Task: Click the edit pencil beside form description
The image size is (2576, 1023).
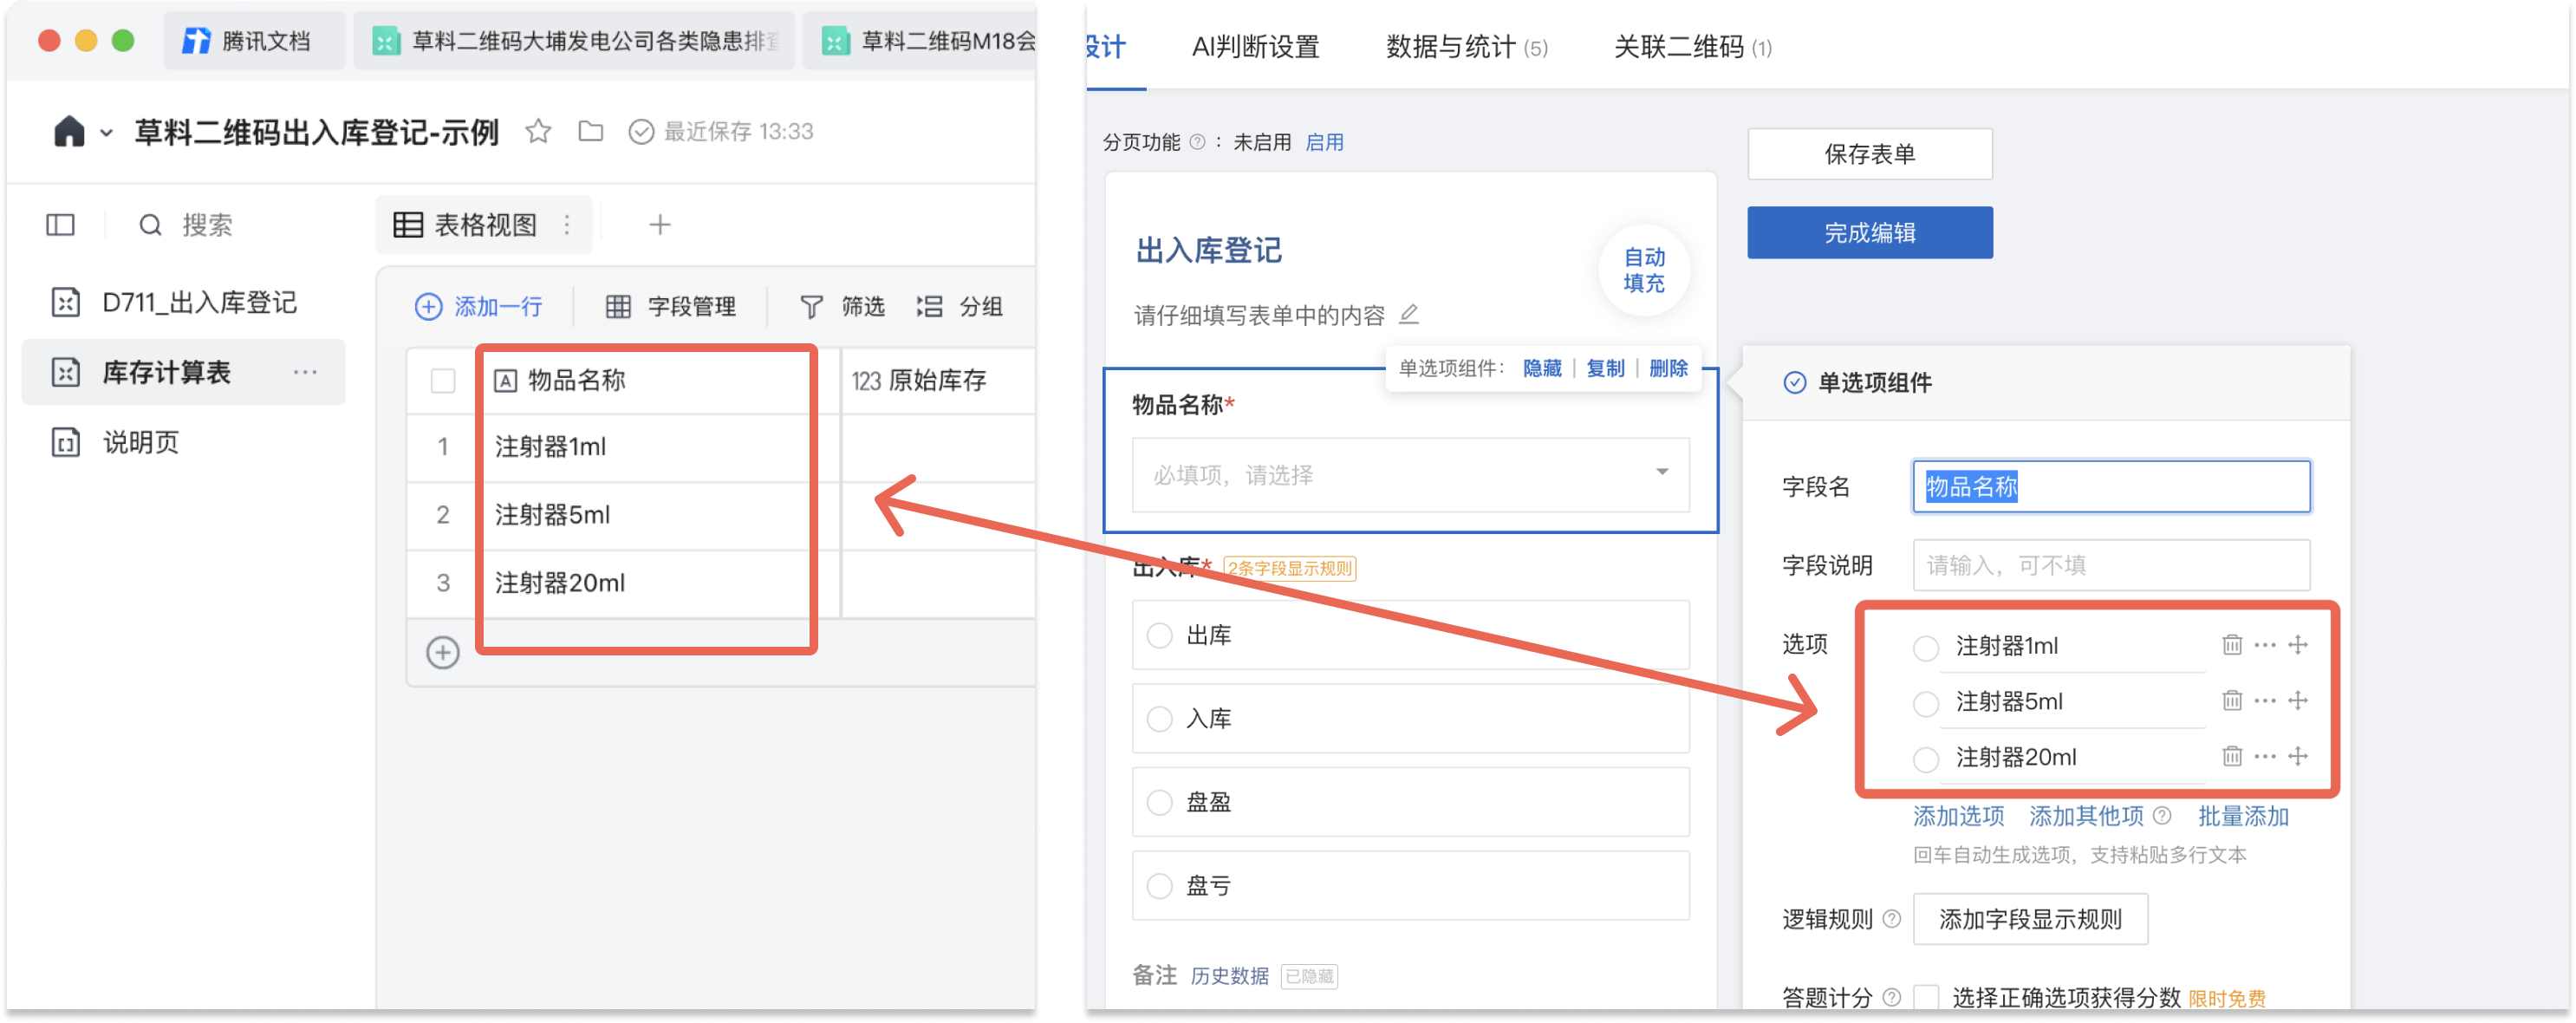Action: click(x=1408, y=315)
